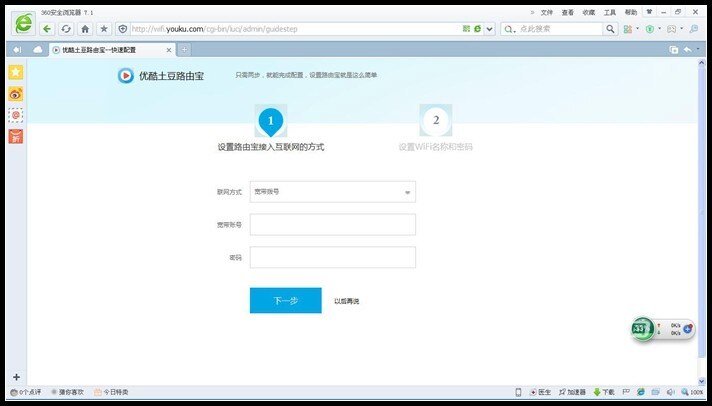Focus the 密码 password field
The width and height of the screenshot is (712, 406).
(x=332, y=258)
